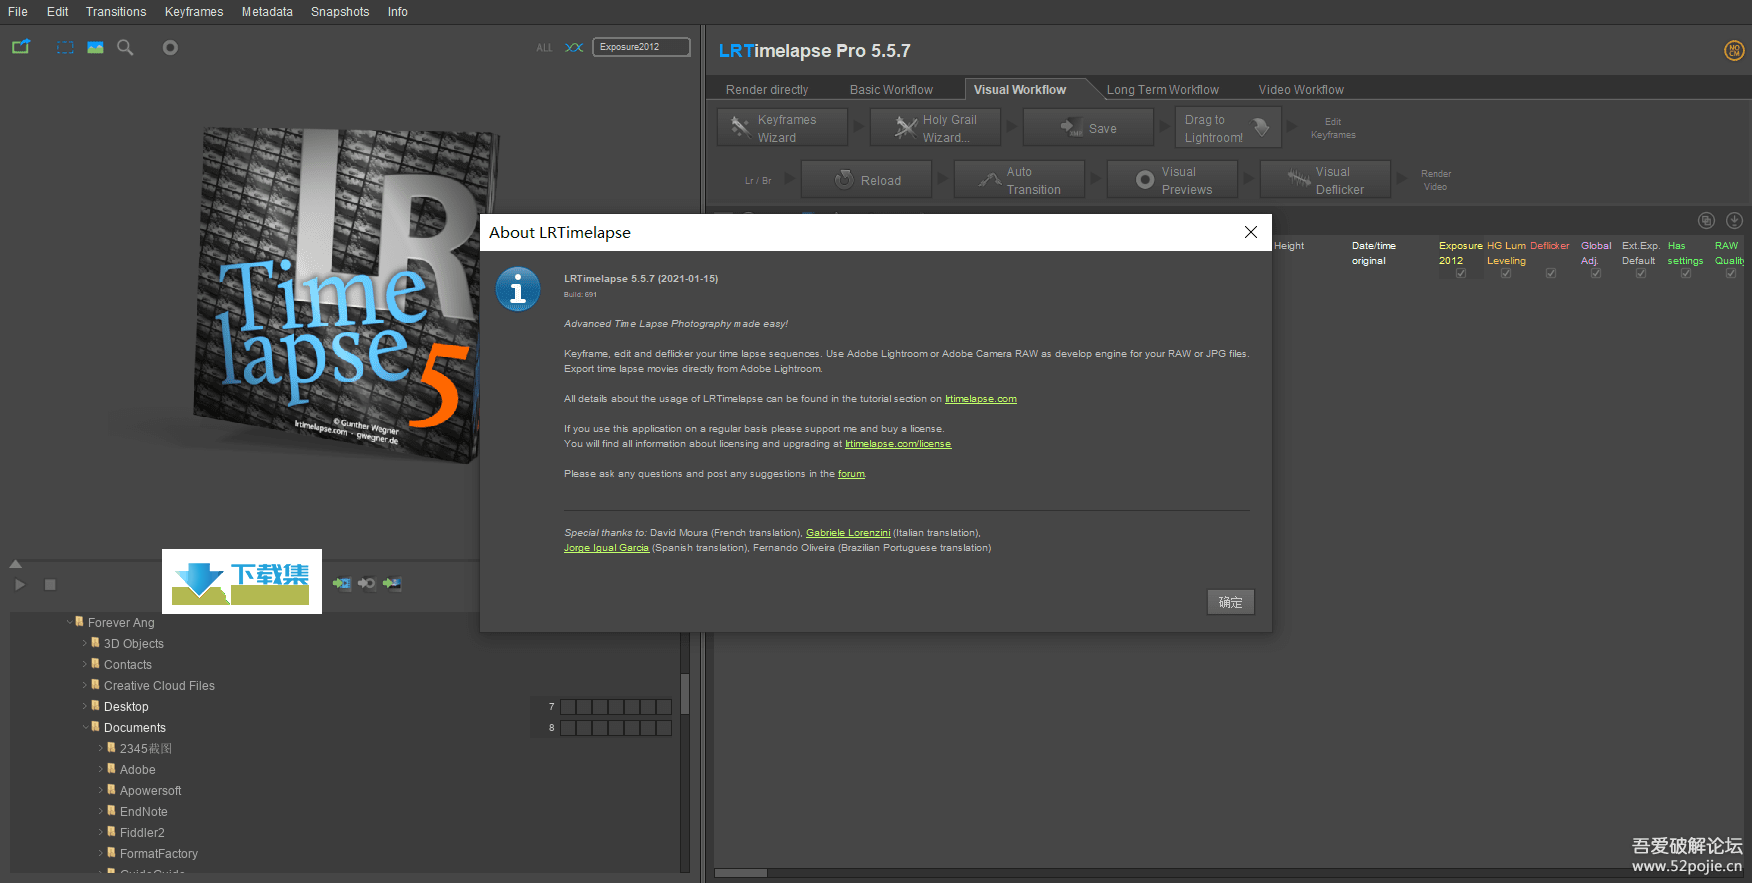Click the Contacts folder icon
Screen dimensions: 1752x883
click(96, 664)
